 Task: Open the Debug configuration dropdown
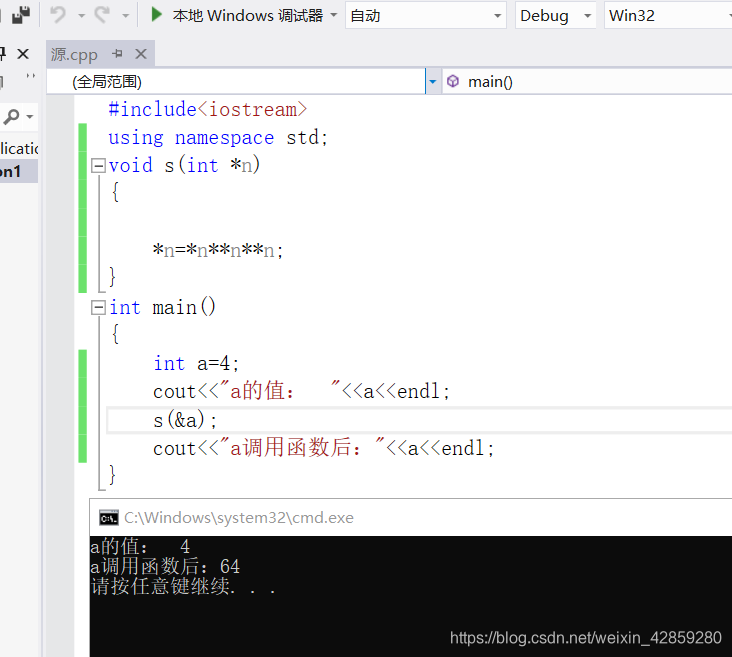pyautogui.click(x=556, y=15)
